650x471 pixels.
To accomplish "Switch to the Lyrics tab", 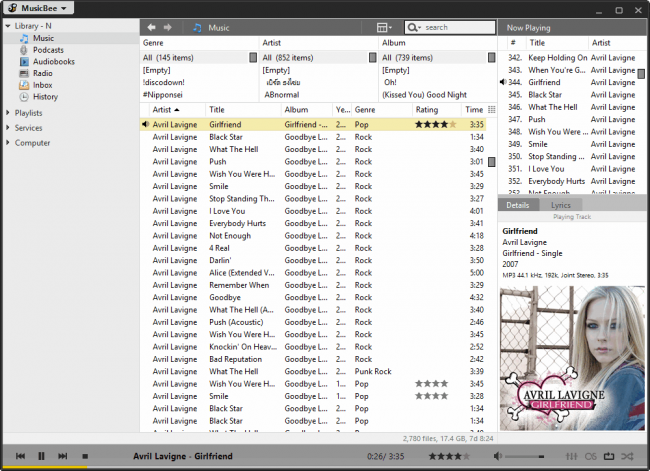I will click(x=560, y=205).
